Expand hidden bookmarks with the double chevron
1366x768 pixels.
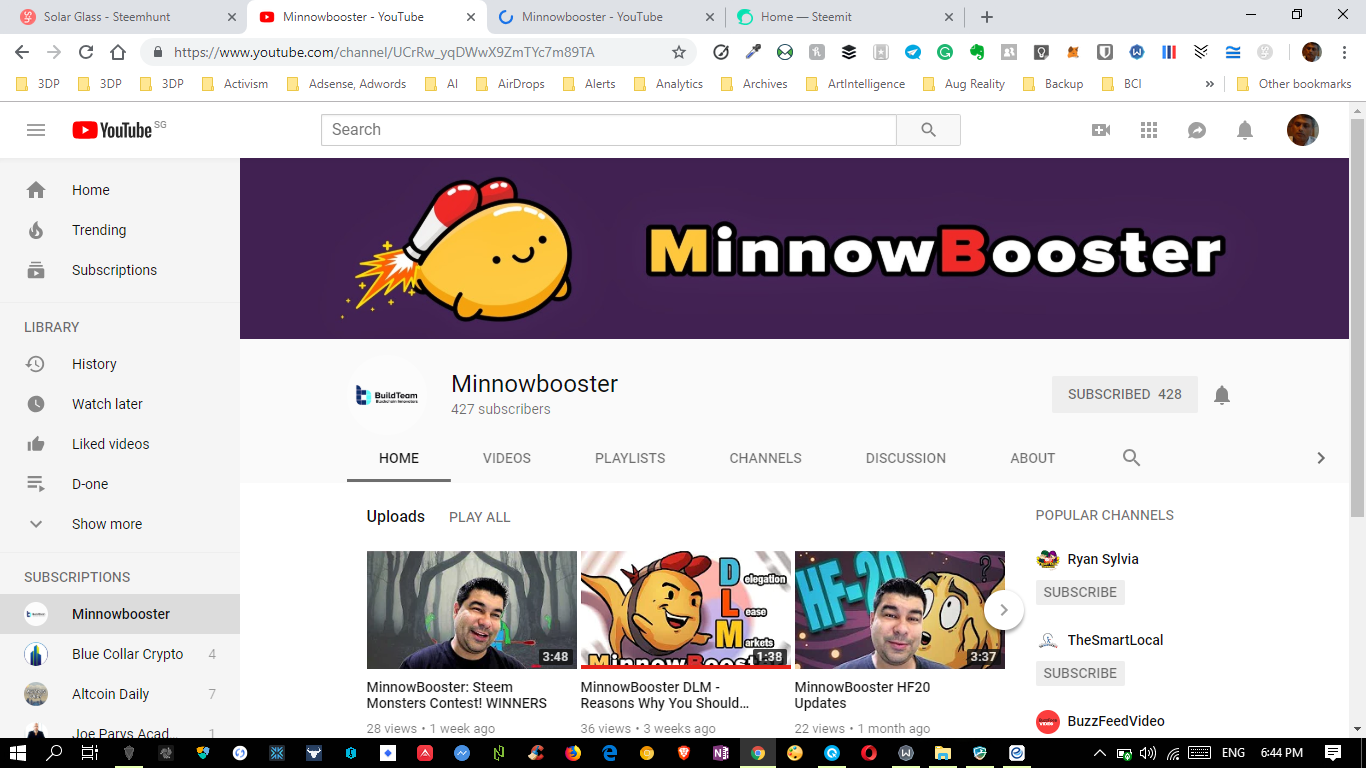point(1210,84)
